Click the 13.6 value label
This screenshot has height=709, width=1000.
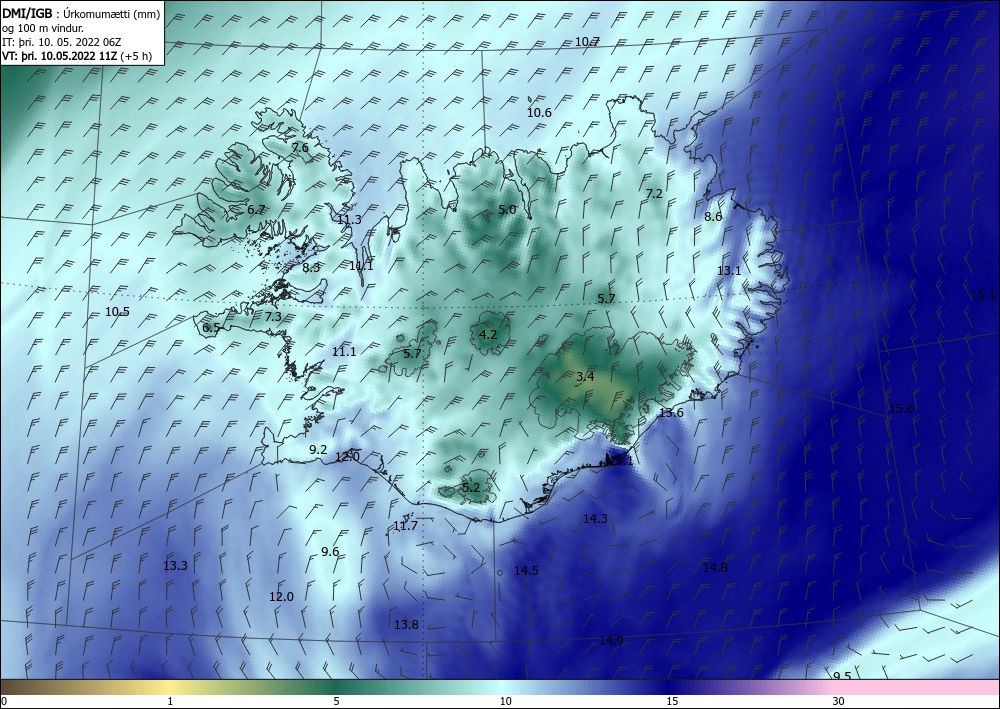(671, 413)
